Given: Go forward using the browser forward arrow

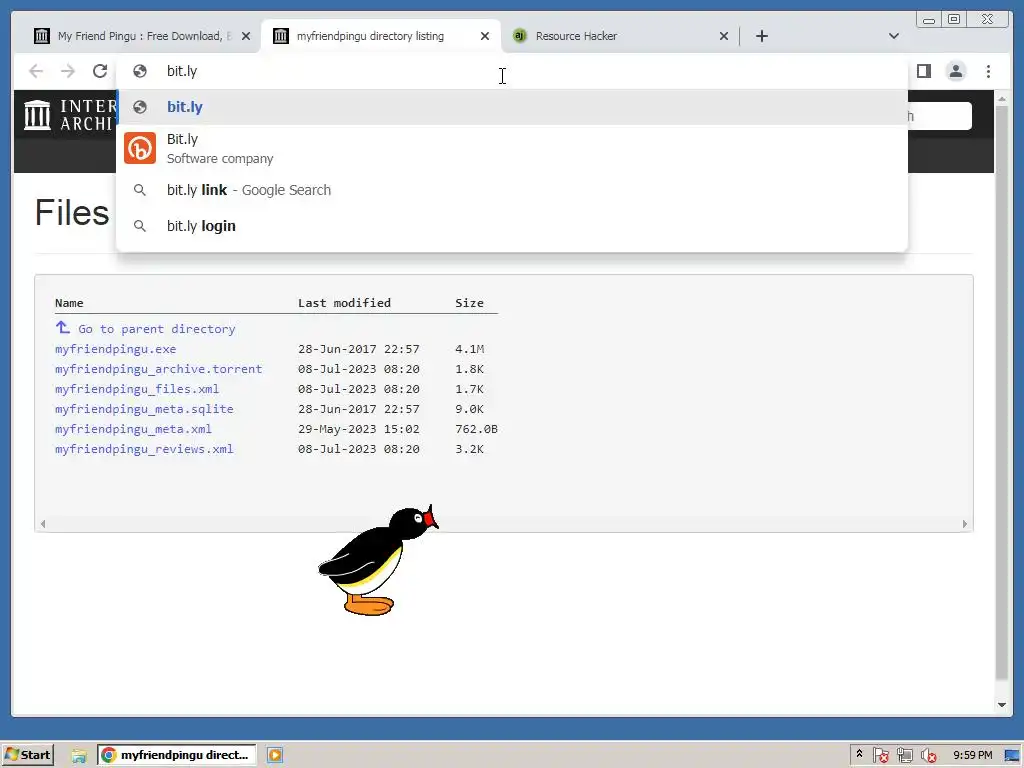Looking at the screenshot, I should pos(68,71).
